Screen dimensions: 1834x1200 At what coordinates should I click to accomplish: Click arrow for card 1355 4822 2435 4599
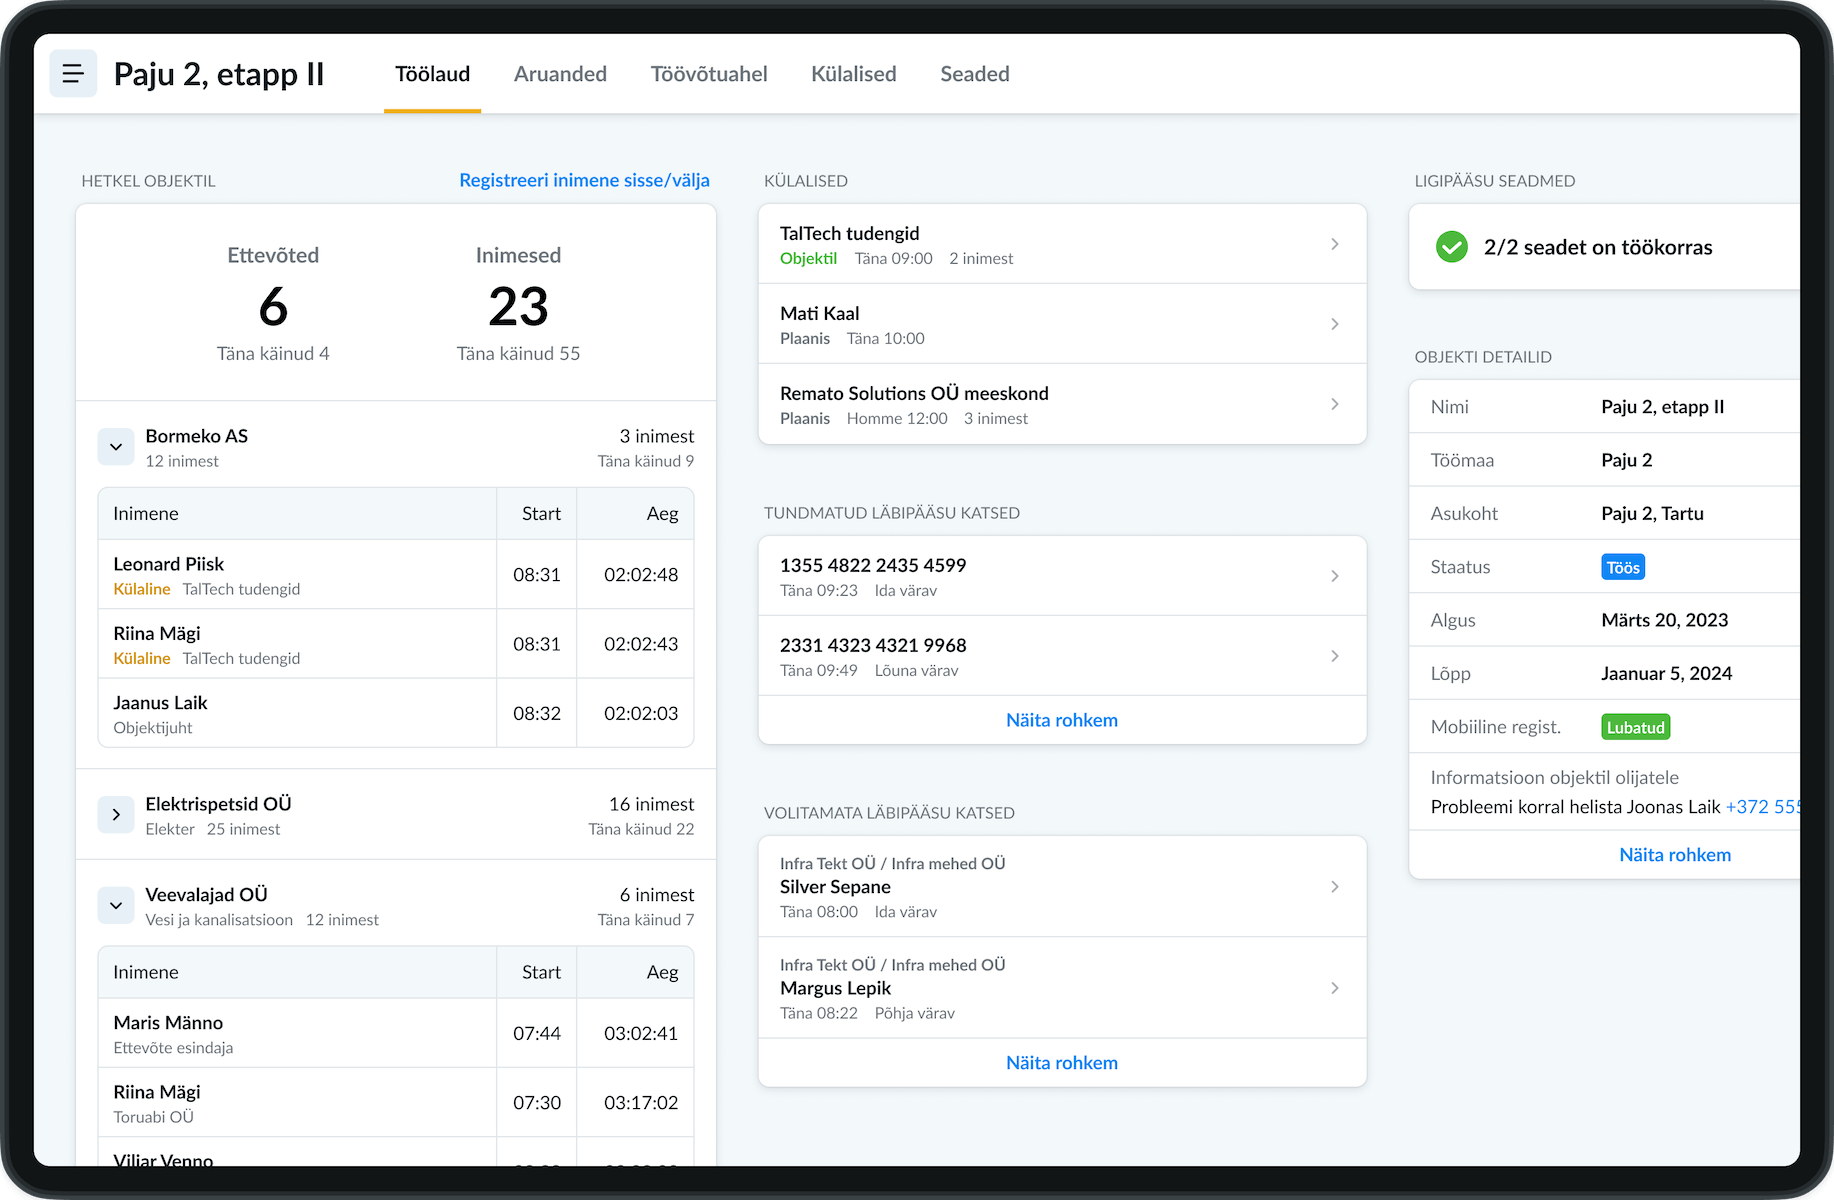(x=1334, y=576)
